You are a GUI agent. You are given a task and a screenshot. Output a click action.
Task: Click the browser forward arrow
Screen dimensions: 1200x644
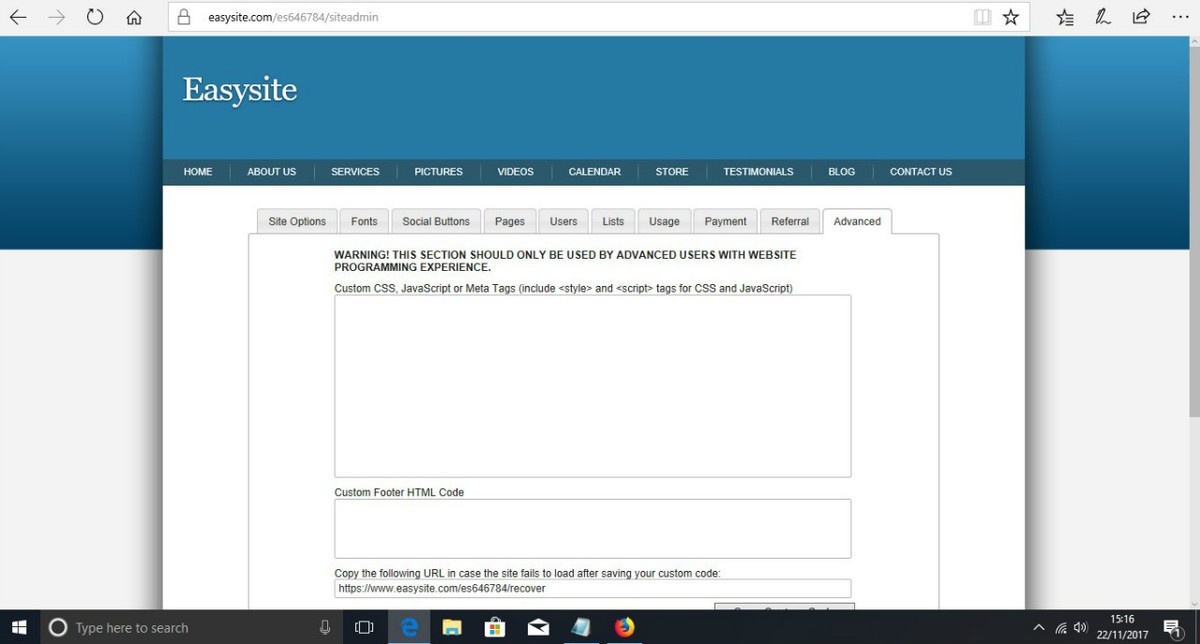coord(56,17)
